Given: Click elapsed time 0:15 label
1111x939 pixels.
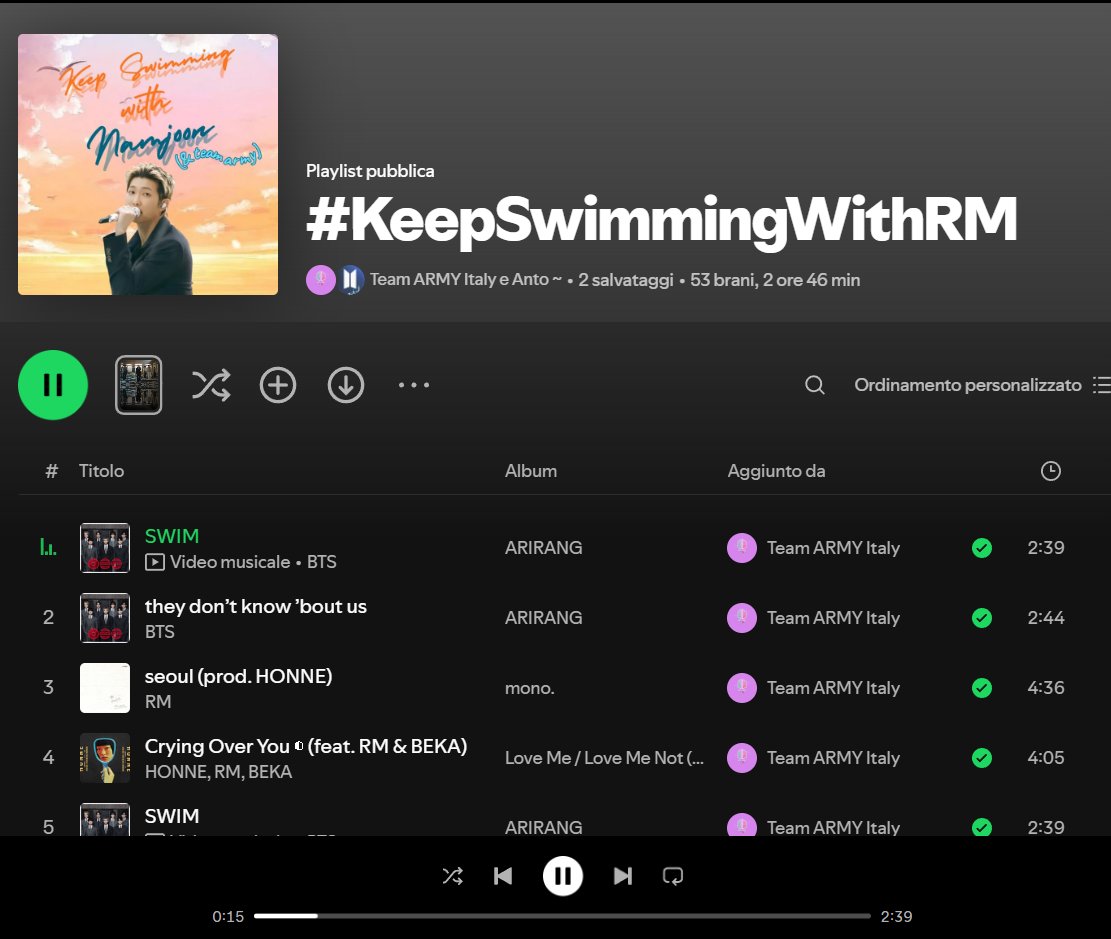Looking at the screenshot, I should click(228, 916).
